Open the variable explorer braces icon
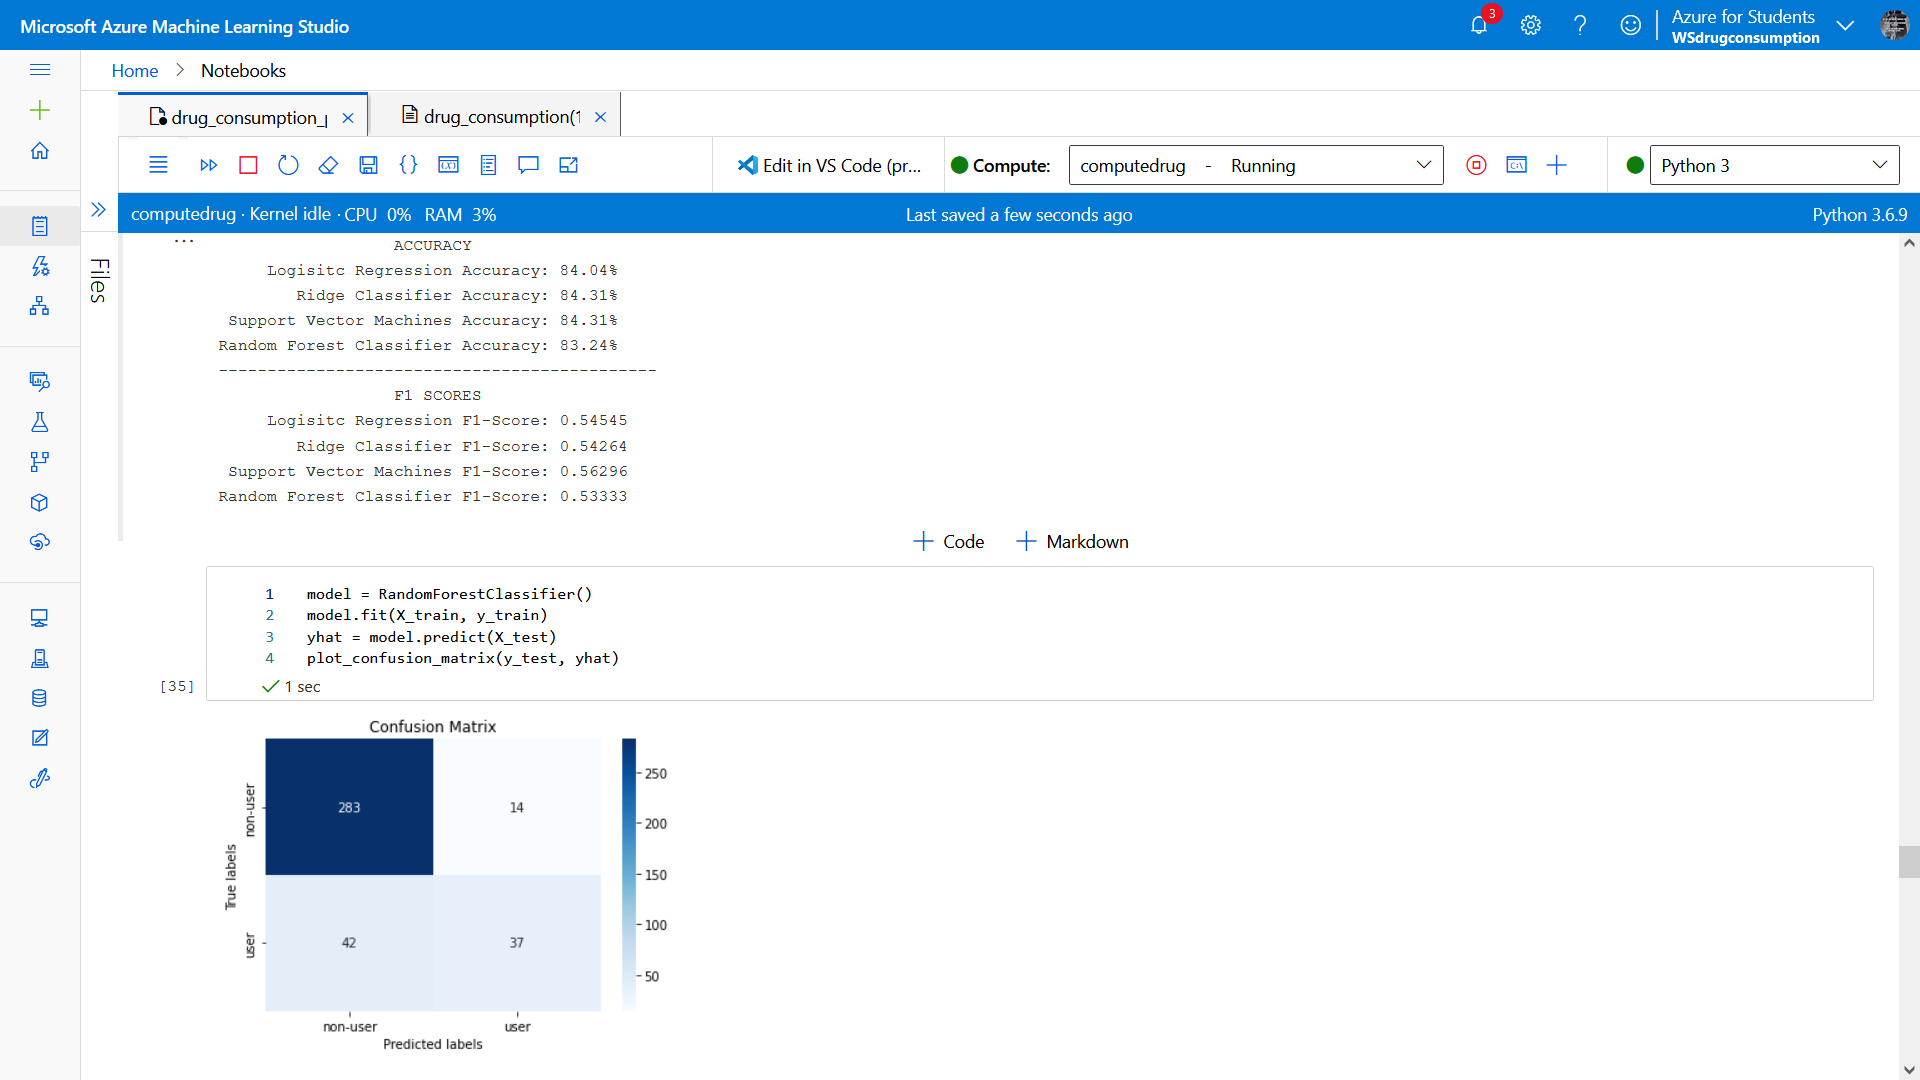Image resolution: width=1920 pixels, height=1080 pixels. click(408, 165)
